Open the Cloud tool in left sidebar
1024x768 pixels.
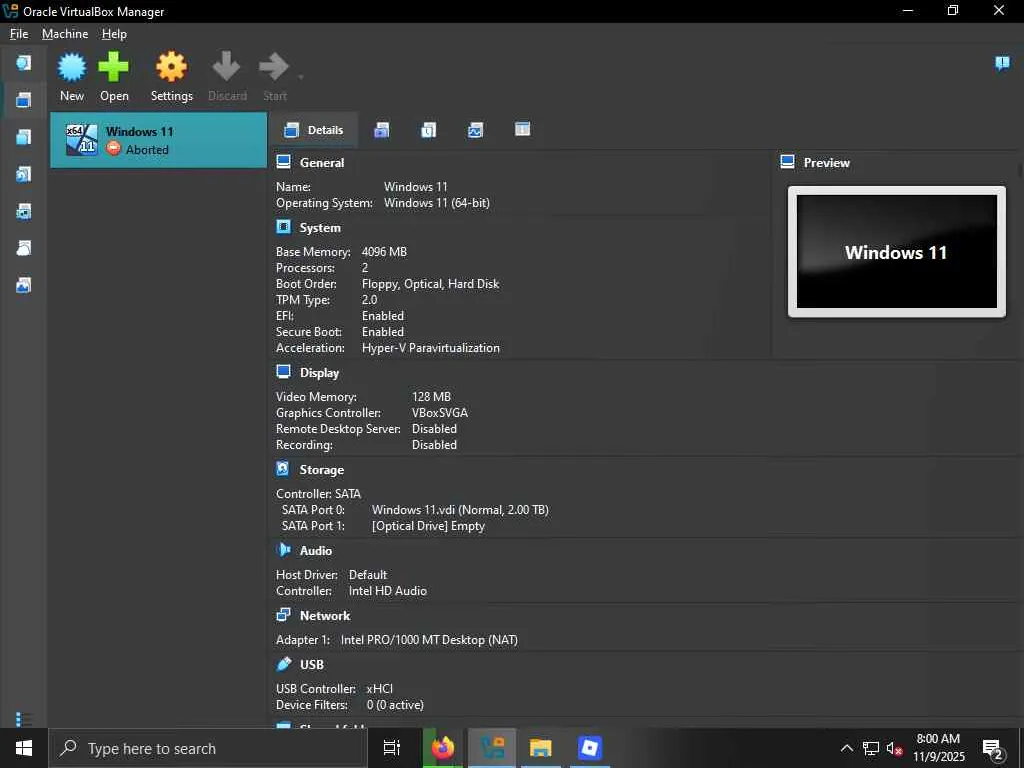click(x=24, y=248)
